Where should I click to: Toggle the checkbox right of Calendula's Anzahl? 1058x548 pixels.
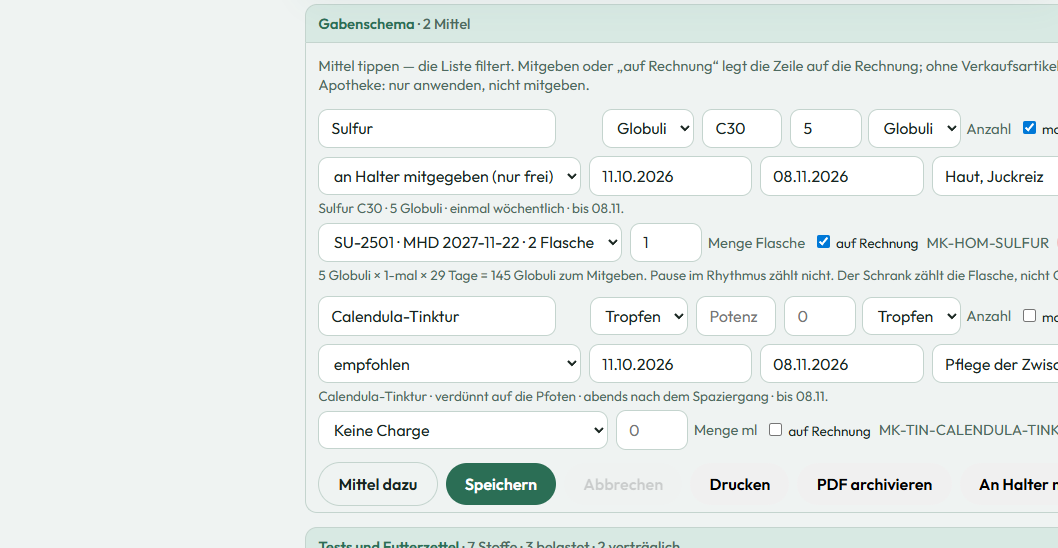[1029, 315]
